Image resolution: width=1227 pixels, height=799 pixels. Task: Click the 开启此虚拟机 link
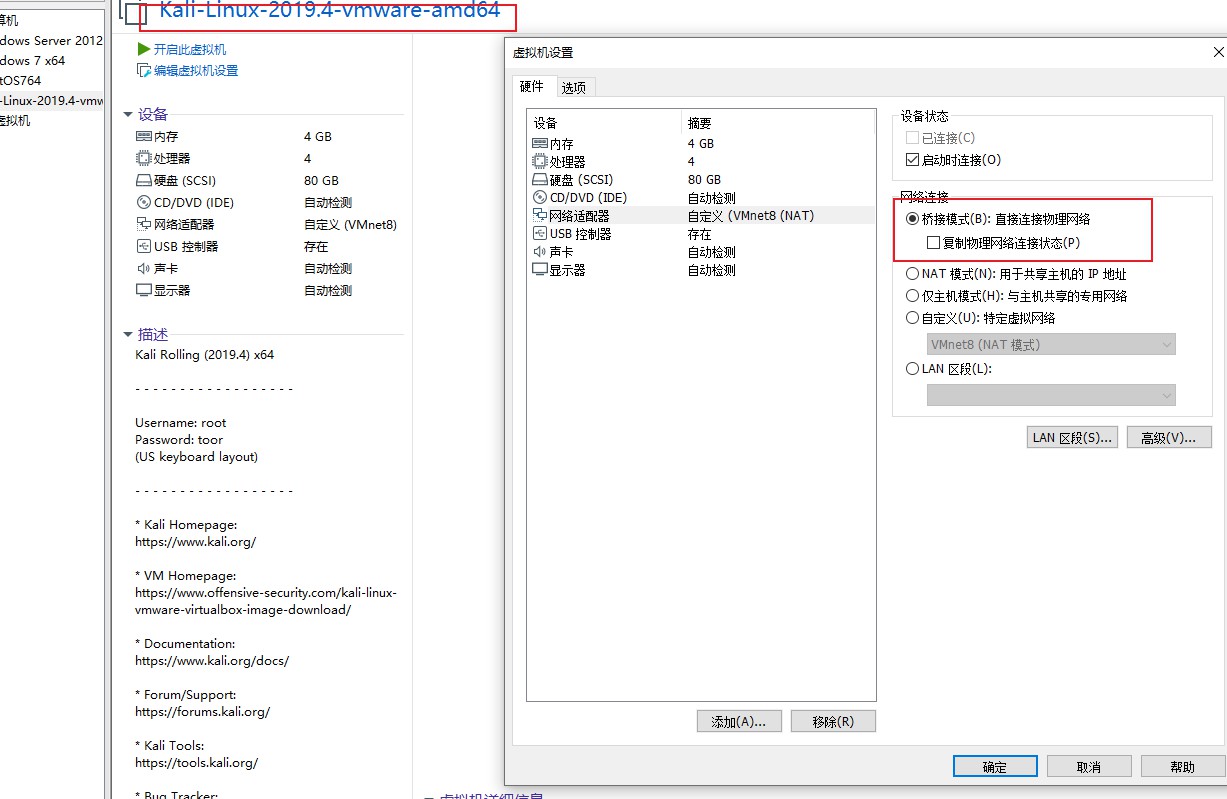click(190, 50)
